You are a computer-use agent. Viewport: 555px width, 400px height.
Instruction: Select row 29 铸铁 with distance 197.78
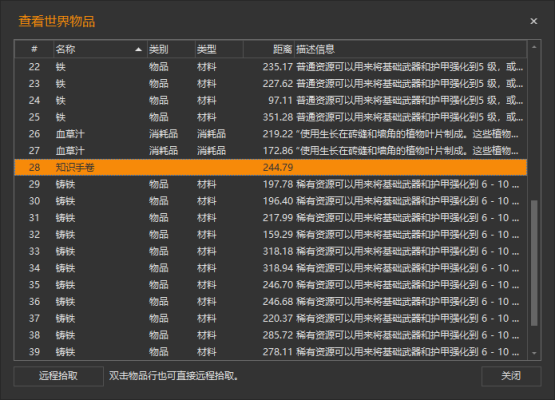tap(271, 184)
